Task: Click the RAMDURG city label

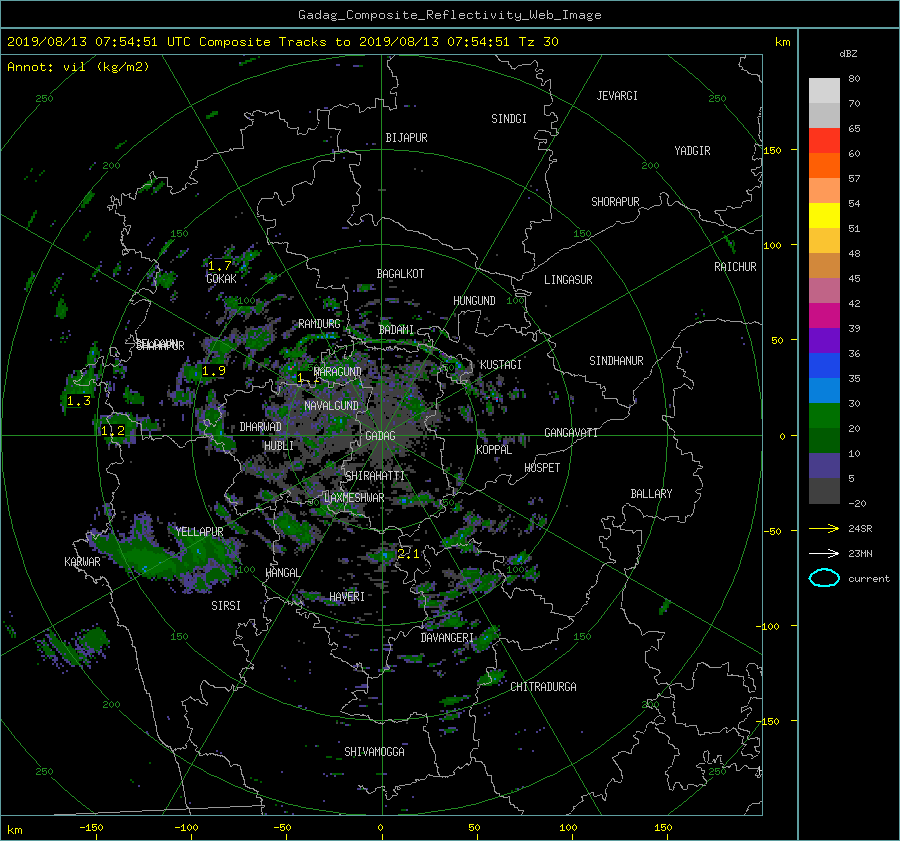Action: click(x=319, y=324)
